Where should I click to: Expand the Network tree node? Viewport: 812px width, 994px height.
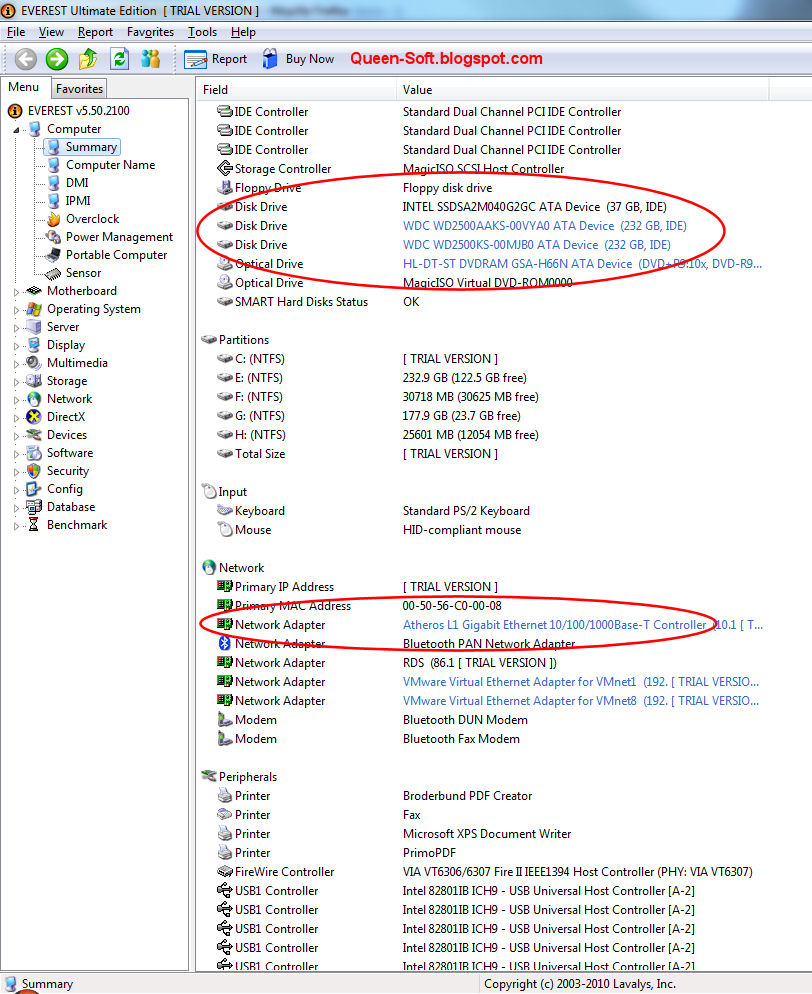[16, 401]
